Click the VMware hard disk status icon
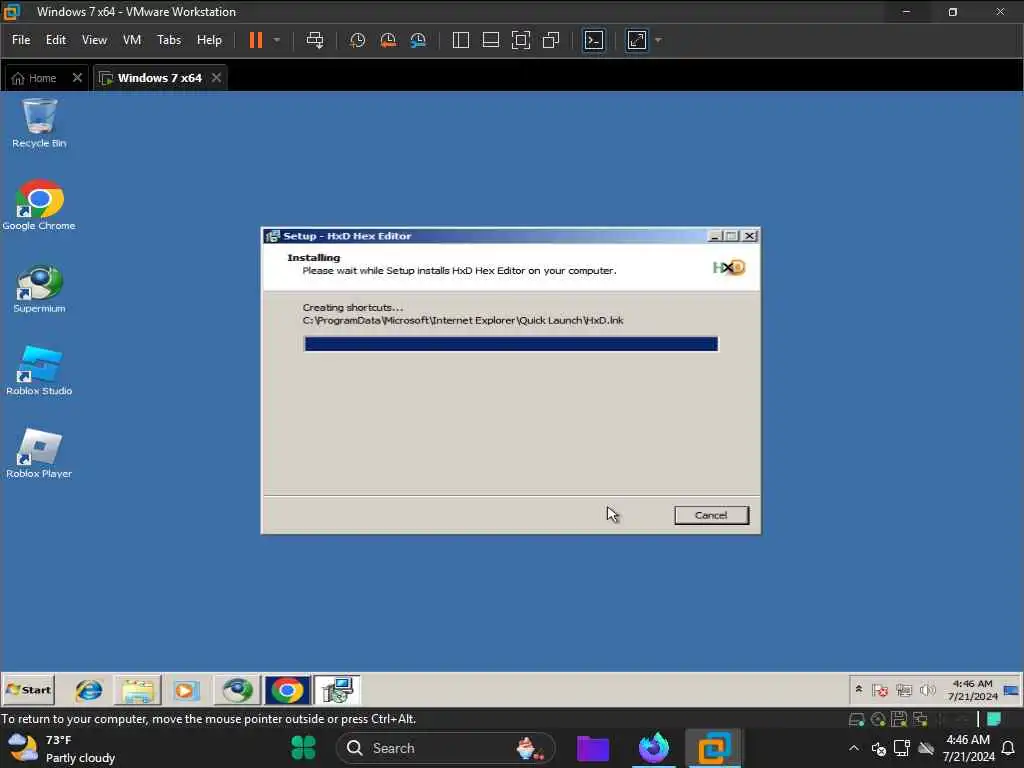This screenshot has height=768, width=1024. [x=856, y=720]
